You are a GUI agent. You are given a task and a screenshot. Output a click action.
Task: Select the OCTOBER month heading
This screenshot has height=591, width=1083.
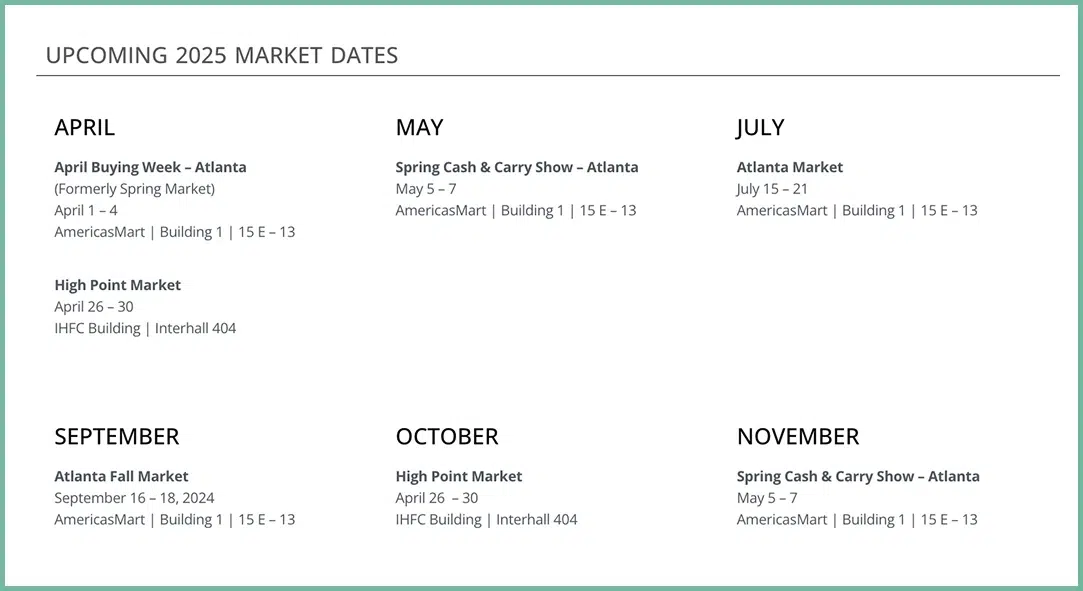click(447, 437)
